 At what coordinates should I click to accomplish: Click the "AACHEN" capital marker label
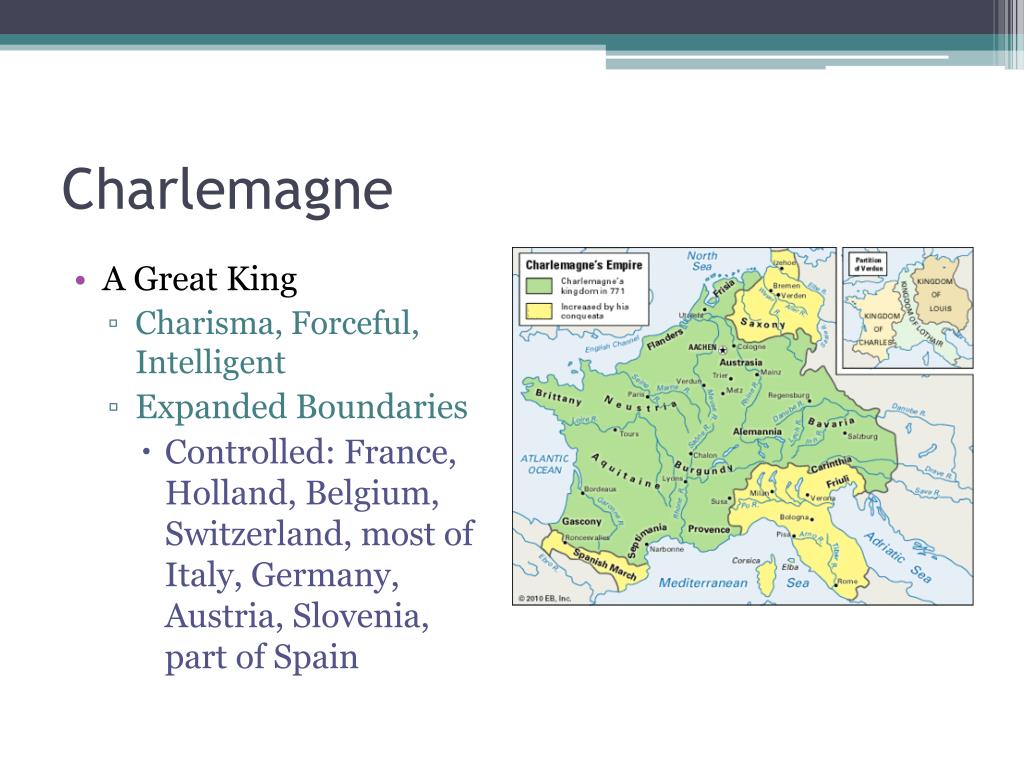tap(703, 347)
